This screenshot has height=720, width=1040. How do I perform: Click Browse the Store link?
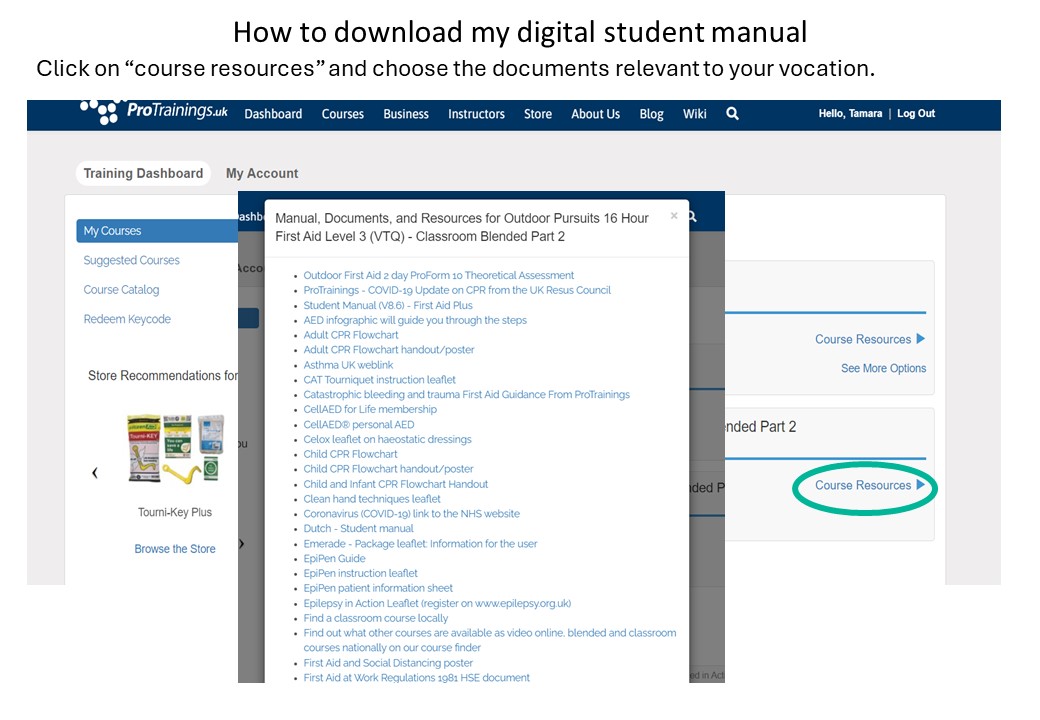tap(175, 549)
